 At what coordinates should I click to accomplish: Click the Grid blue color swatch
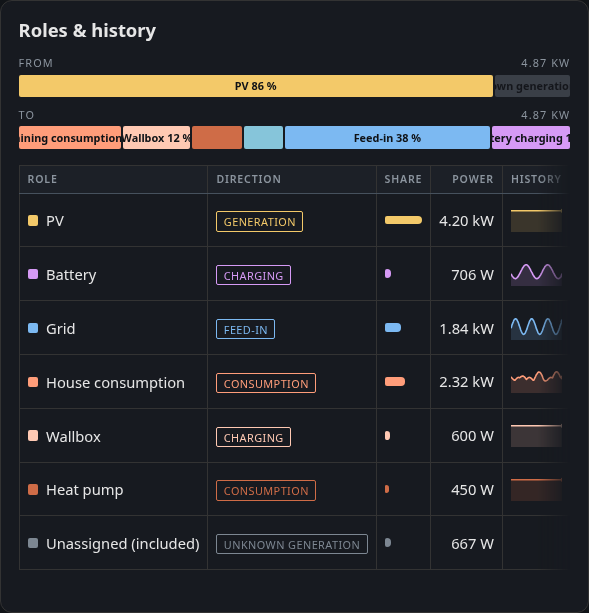pos(33,328)
